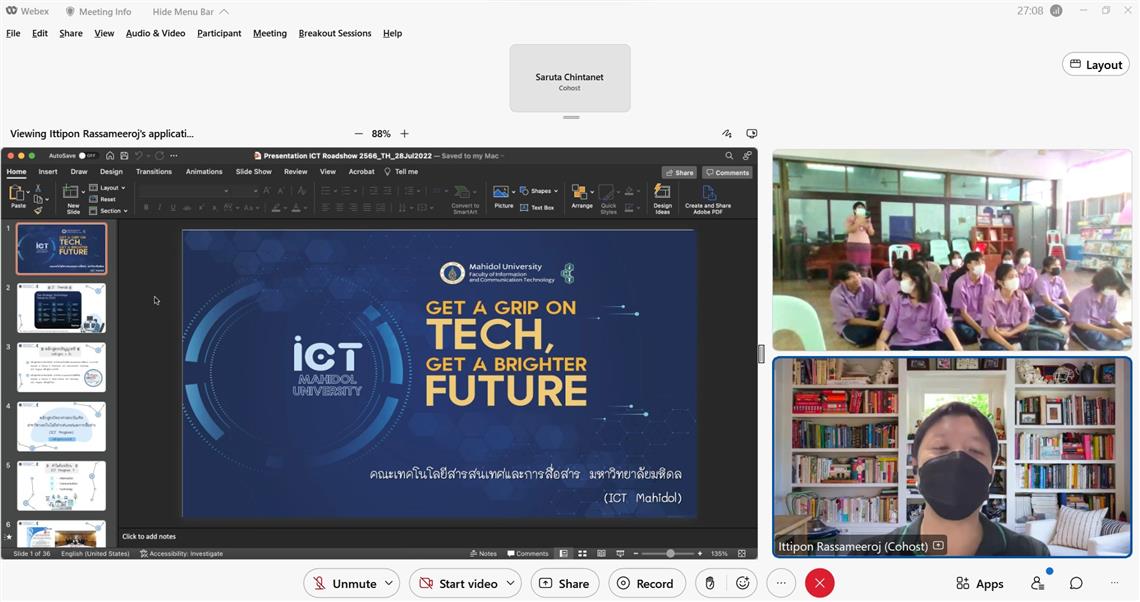1140x602 pixels.
Task: Click Meeting Info
Action: (98, 12)
